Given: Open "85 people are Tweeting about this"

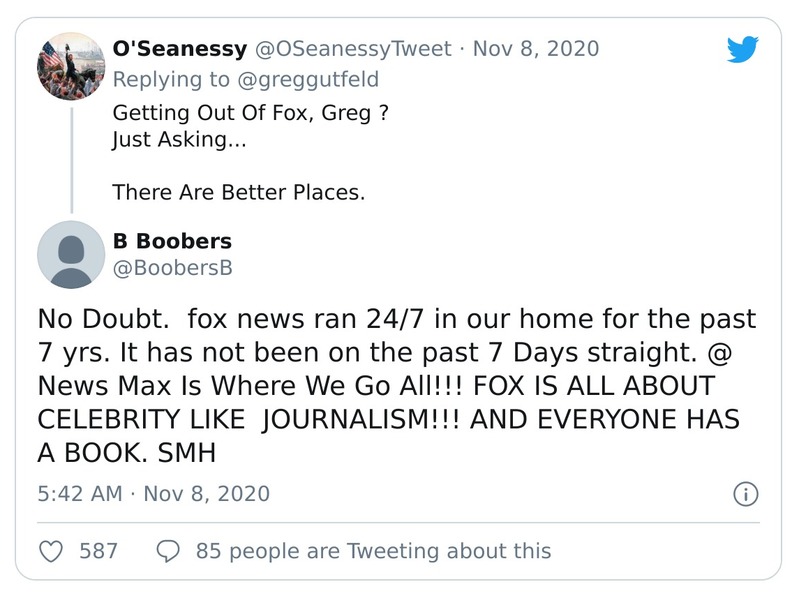Looking at the screenshot, I should [x=373, y=550].
